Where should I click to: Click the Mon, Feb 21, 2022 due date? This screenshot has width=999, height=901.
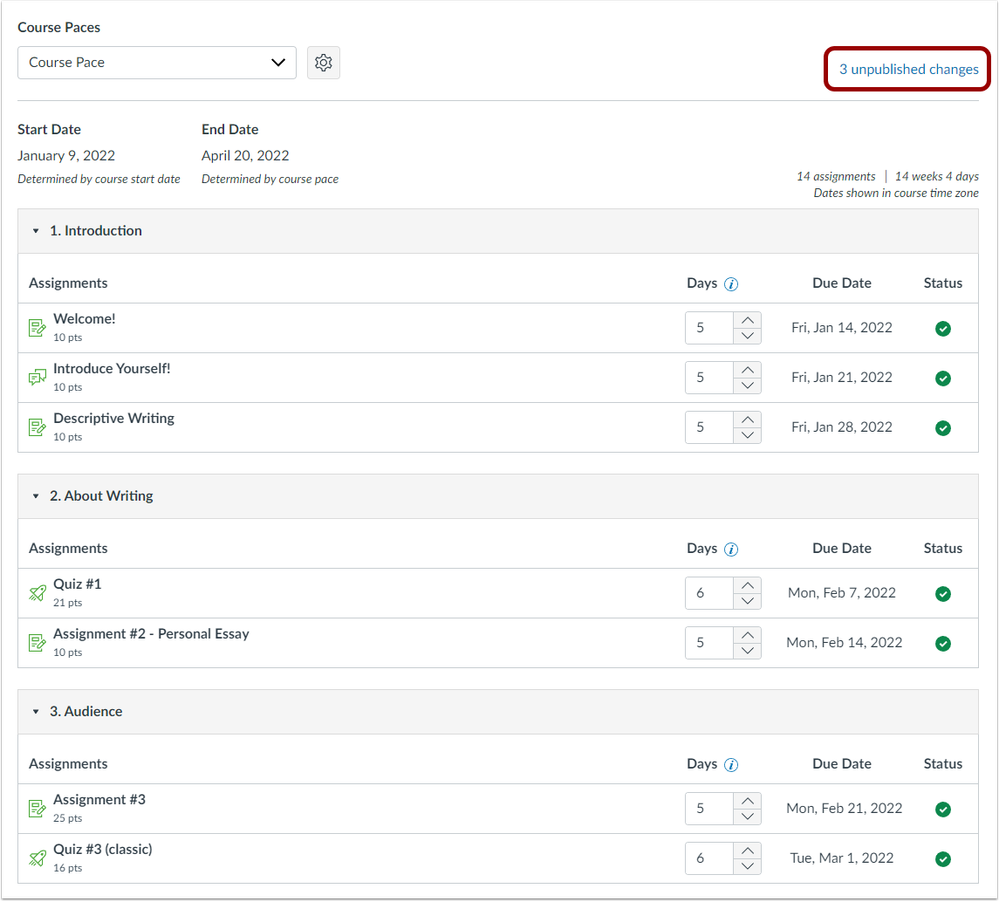(x=844, y=808)
